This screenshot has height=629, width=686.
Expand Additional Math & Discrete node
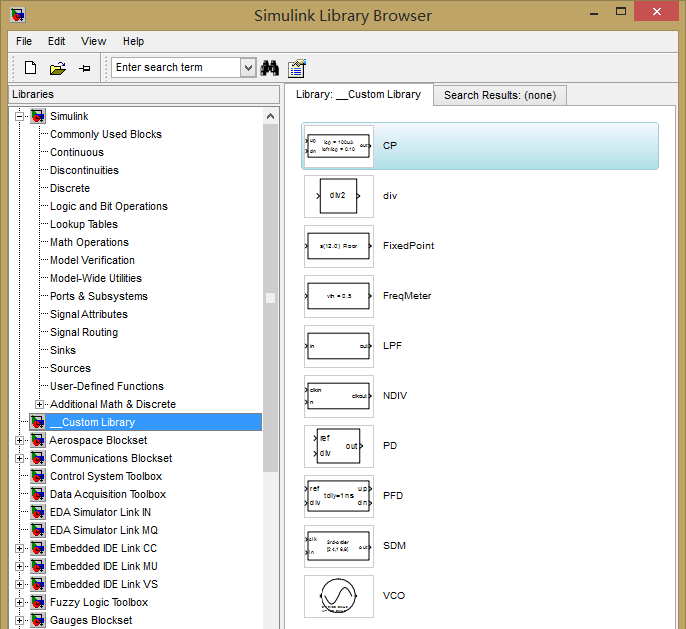click(x=39, y=404)
